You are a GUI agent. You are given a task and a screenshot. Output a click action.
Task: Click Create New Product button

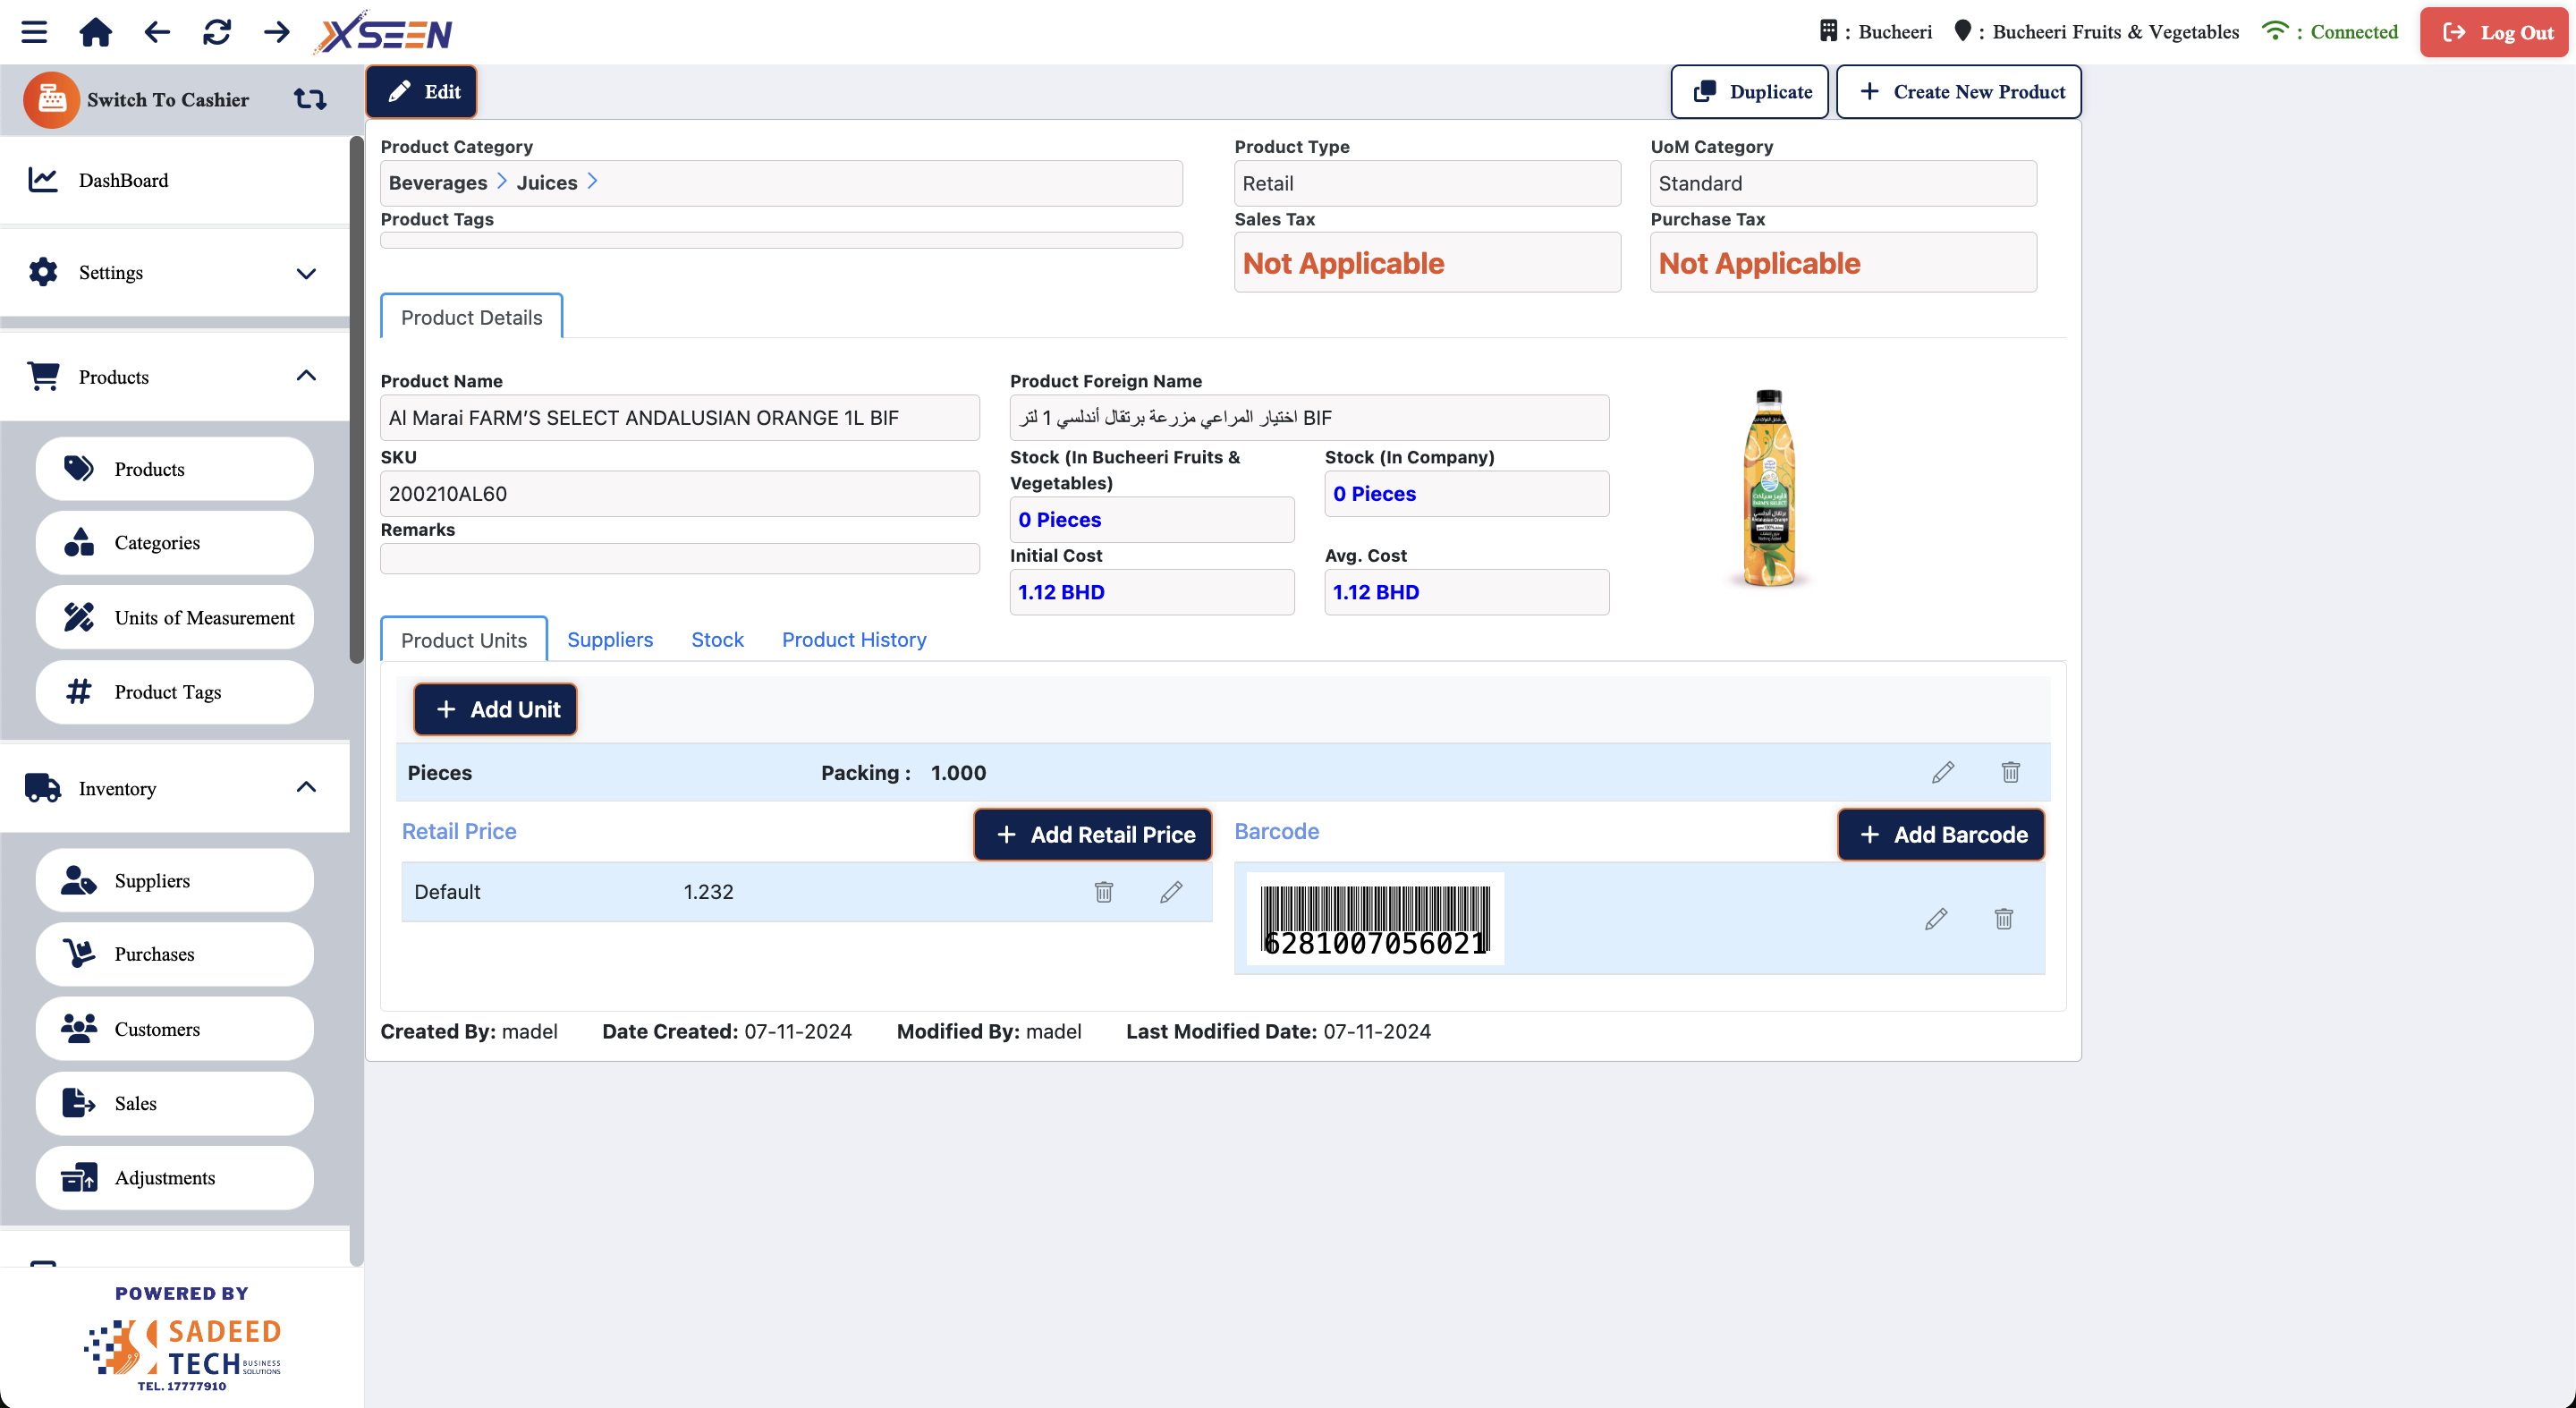(1960, 91)
